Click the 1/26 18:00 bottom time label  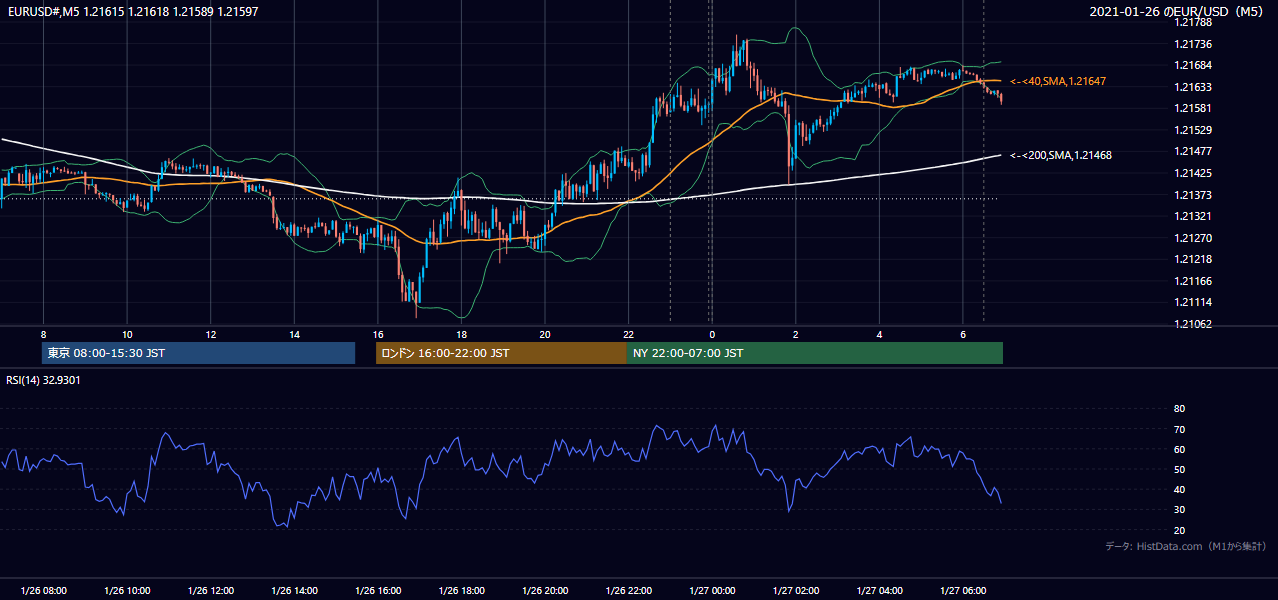[461, 591]
